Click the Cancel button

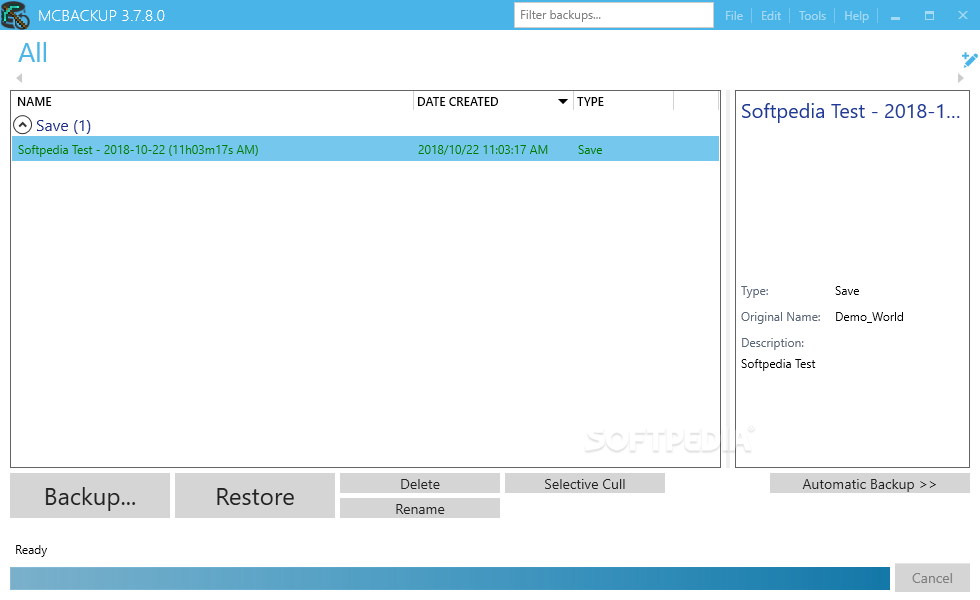(x=932, y=578)
